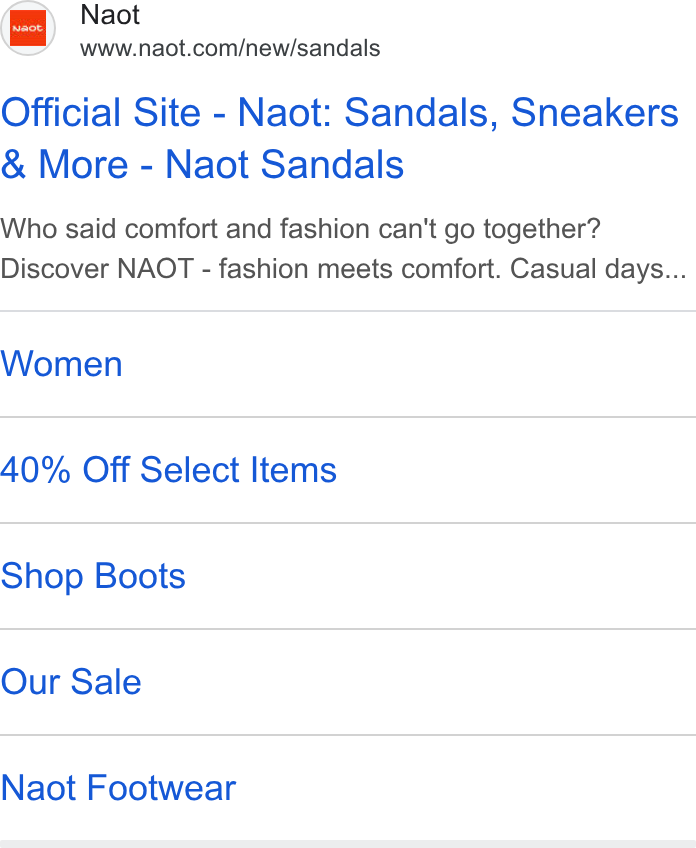Click the 'Who said comfort and fashion' description line

(x=301, y=229)
